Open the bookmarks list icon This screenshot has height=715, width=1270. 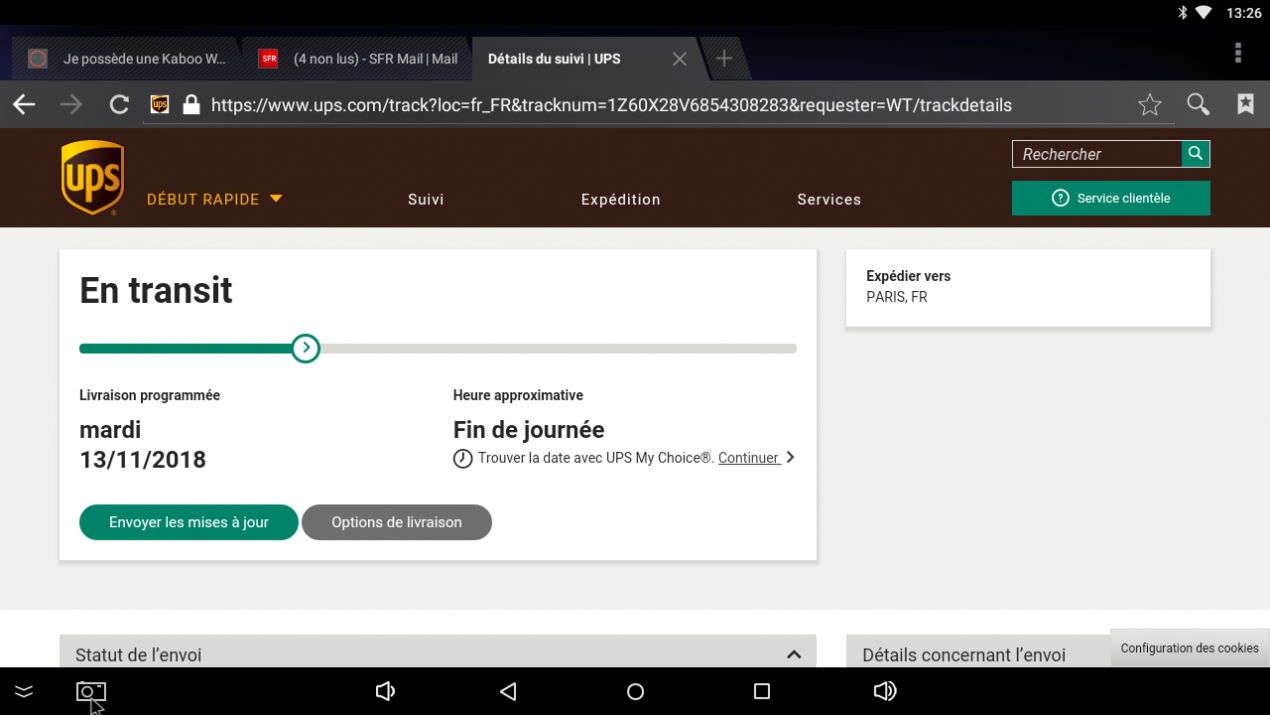(1245, 104)
